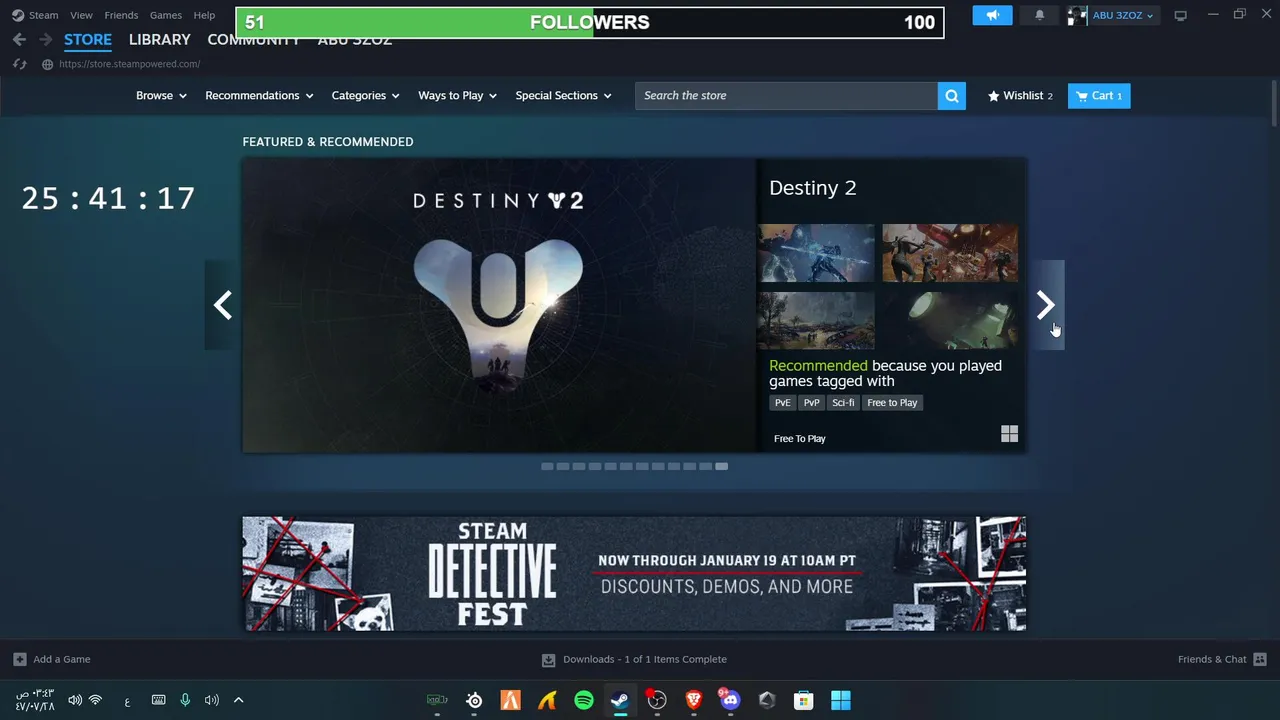Click the plus icon for Add a Game
This screenshot has width=1280, height=720.
[x=20, y=659]
